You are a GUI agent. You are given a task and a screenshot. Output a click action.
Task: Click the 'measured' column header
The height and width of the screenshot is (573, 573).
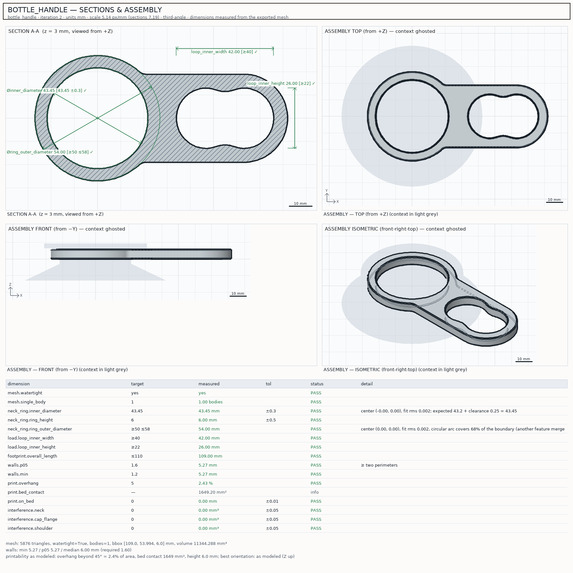click(209, 384)
